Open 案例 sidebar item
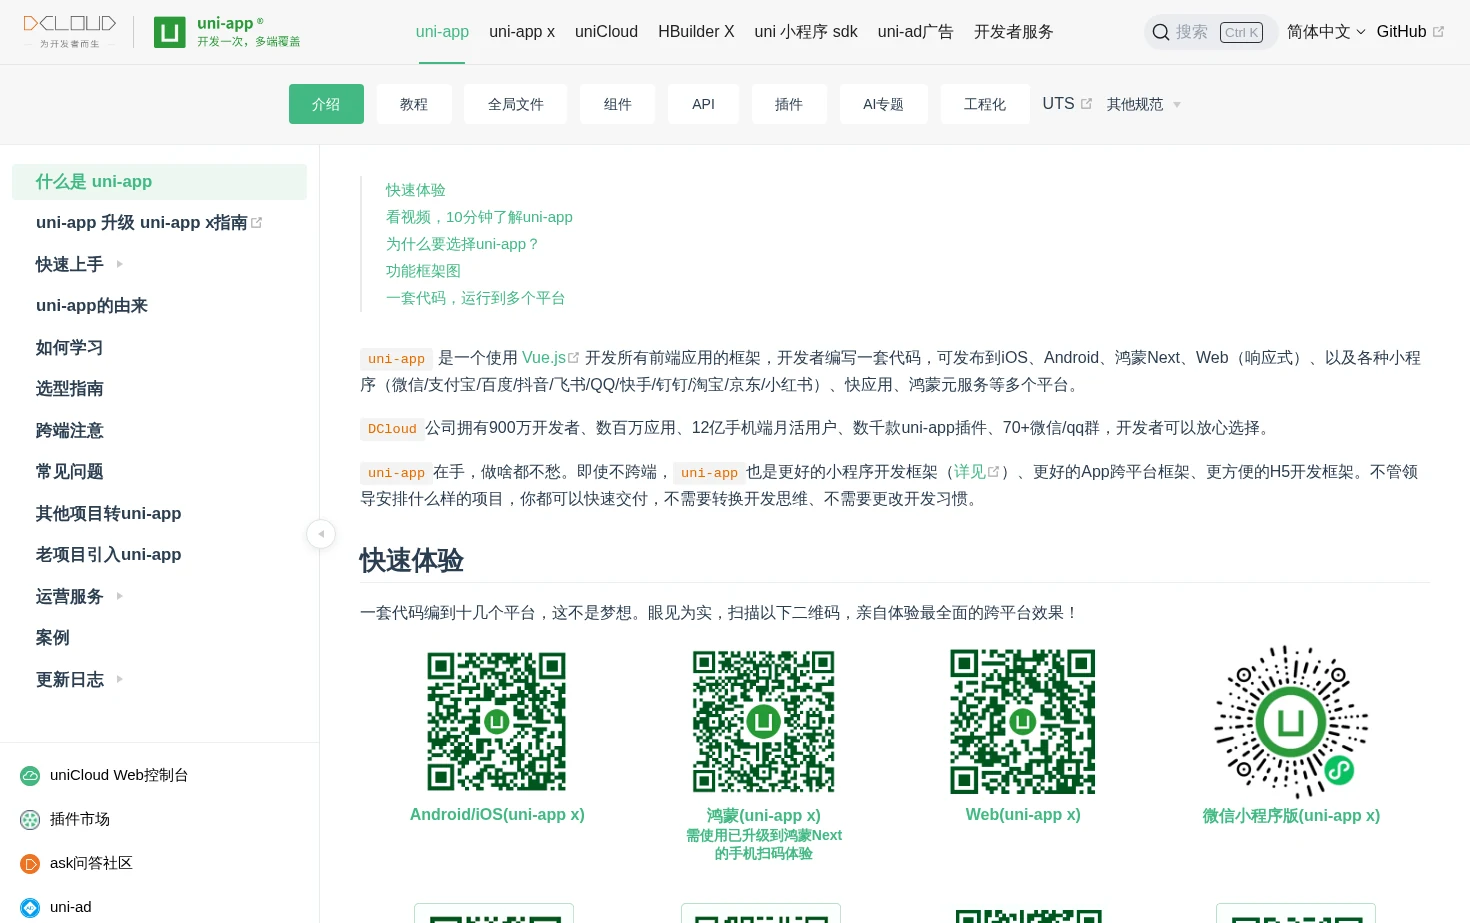 [x=52, y=638]
